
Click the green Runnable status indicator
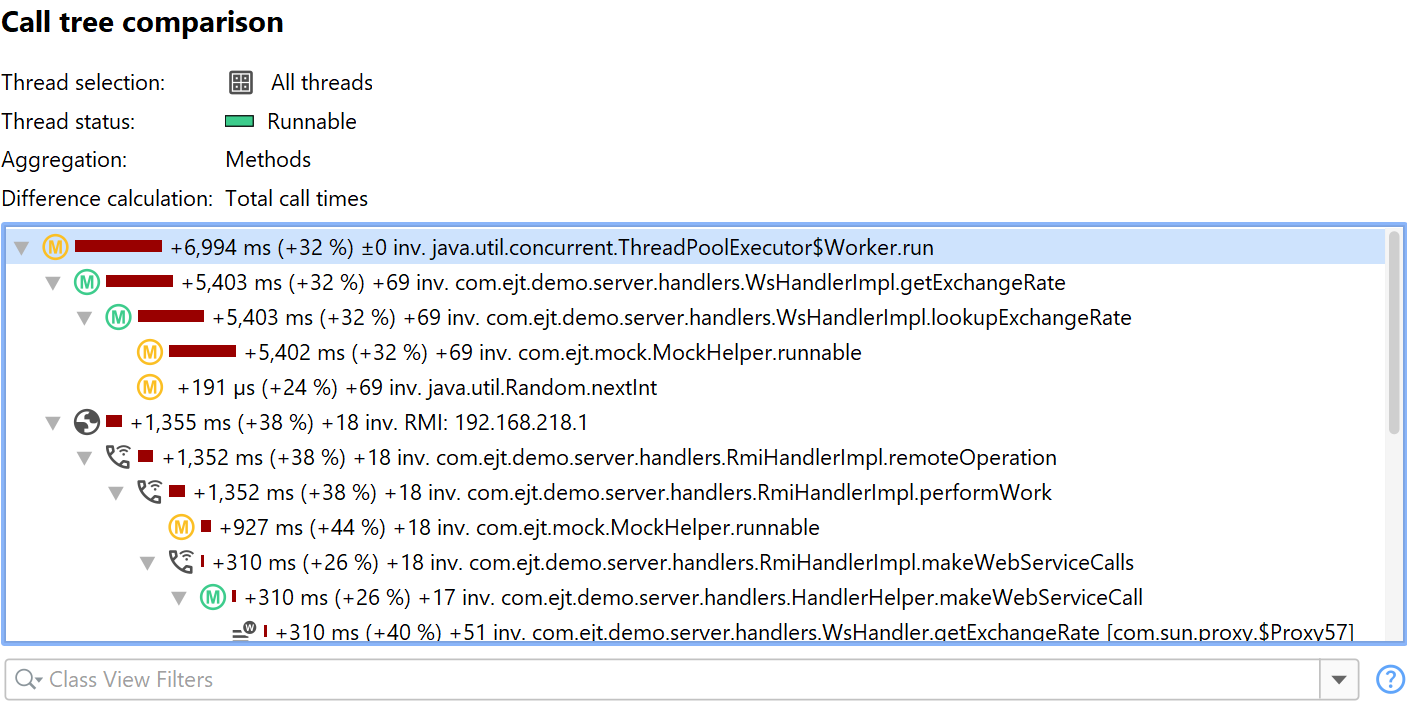(239, 122)
